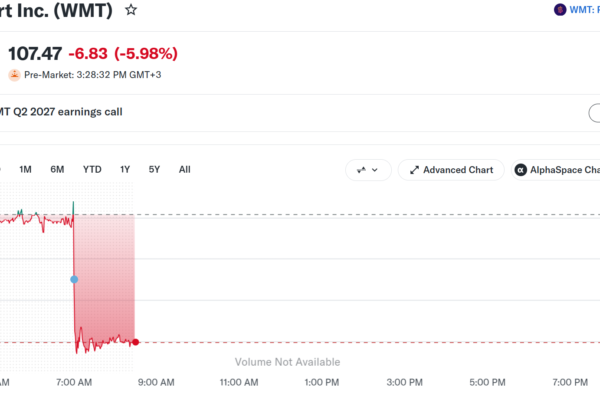
Task: Open the Advanced Chart button
Action: pyautogui.click(x=451, y=170)
